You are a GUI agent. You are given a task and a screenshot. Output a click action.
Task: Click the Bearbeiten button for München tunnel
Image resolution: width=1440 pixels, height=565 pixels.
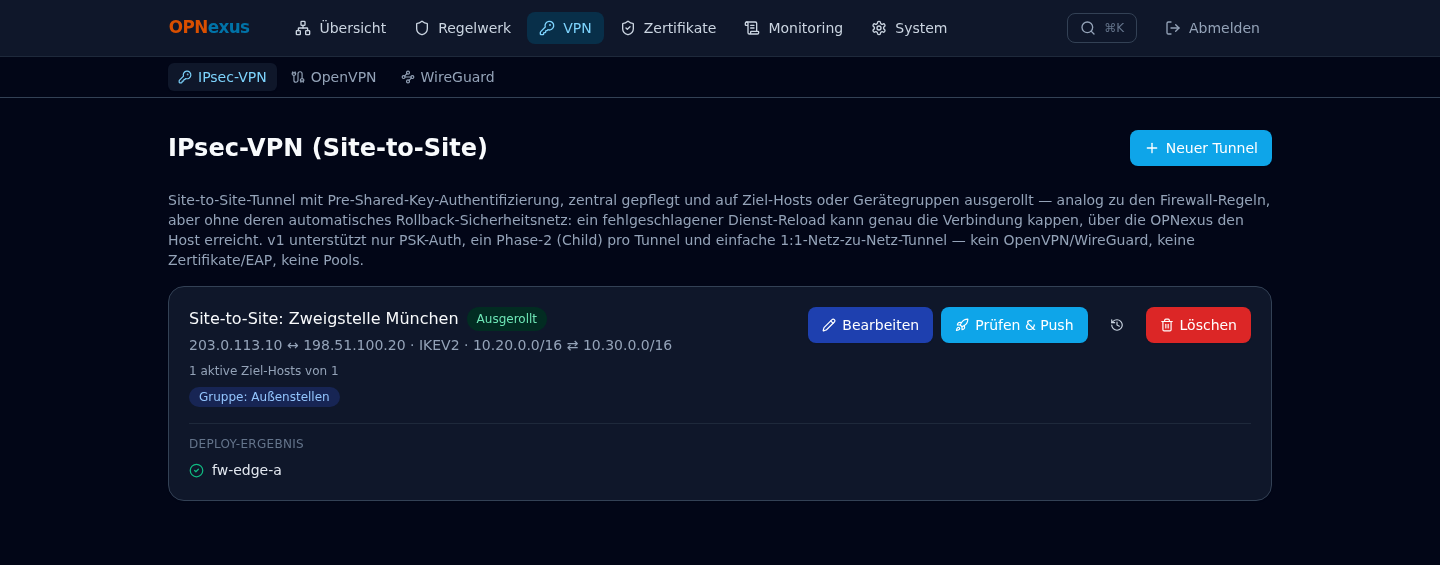click(x=870, y=325)
